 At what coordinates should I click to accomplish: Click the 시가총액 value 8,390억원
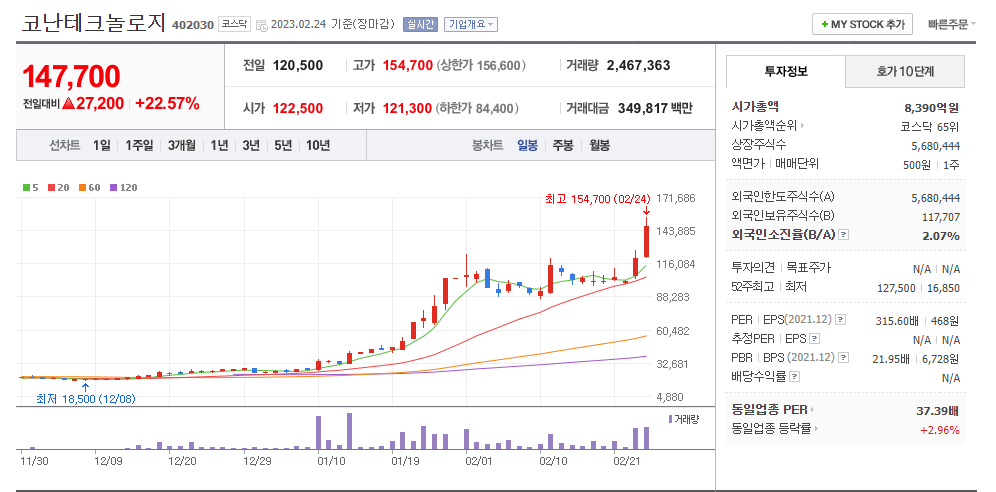(932, 107)
